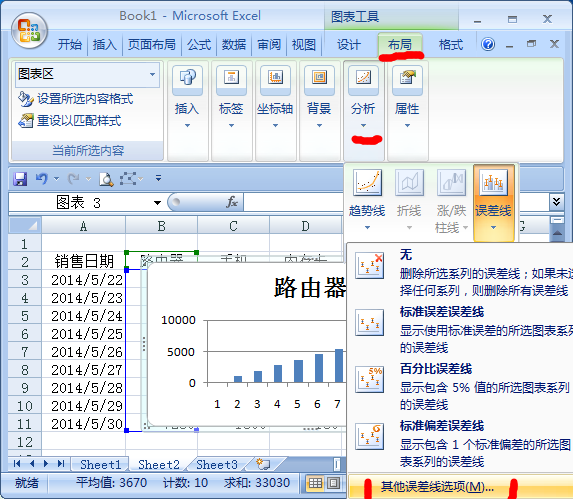Click the Labels (标签) group icon

[231, 78]
